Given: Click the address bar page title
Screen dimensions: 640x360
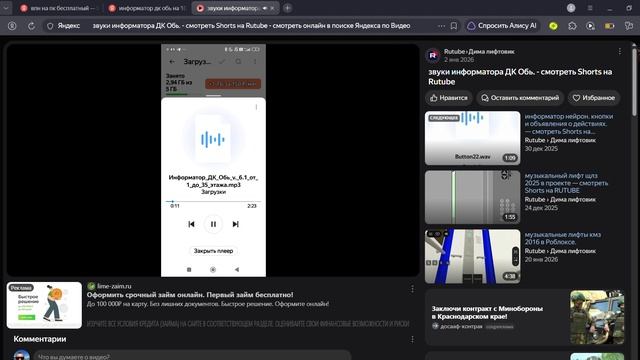Looking at the screenshot, I should coord(251,26).
